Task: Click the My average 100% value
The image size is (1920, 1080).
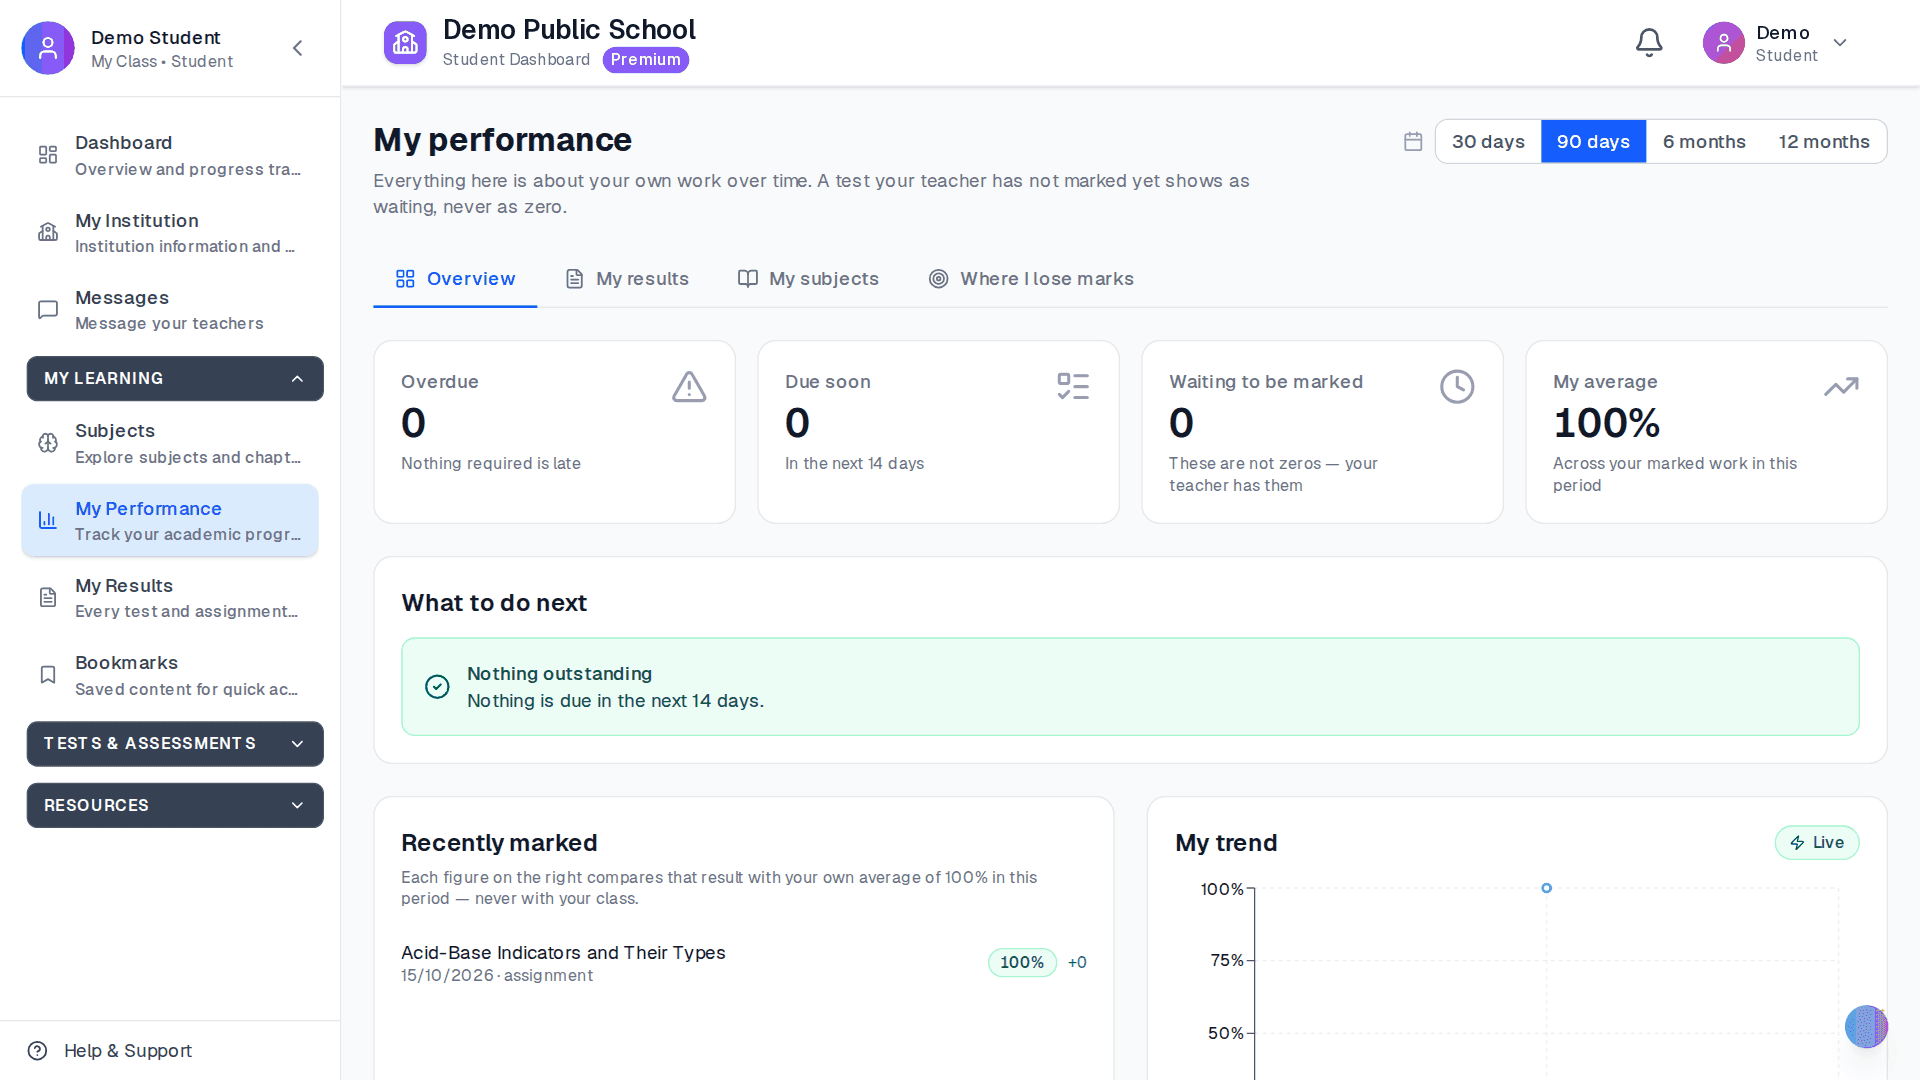Action: (1606, 424)
